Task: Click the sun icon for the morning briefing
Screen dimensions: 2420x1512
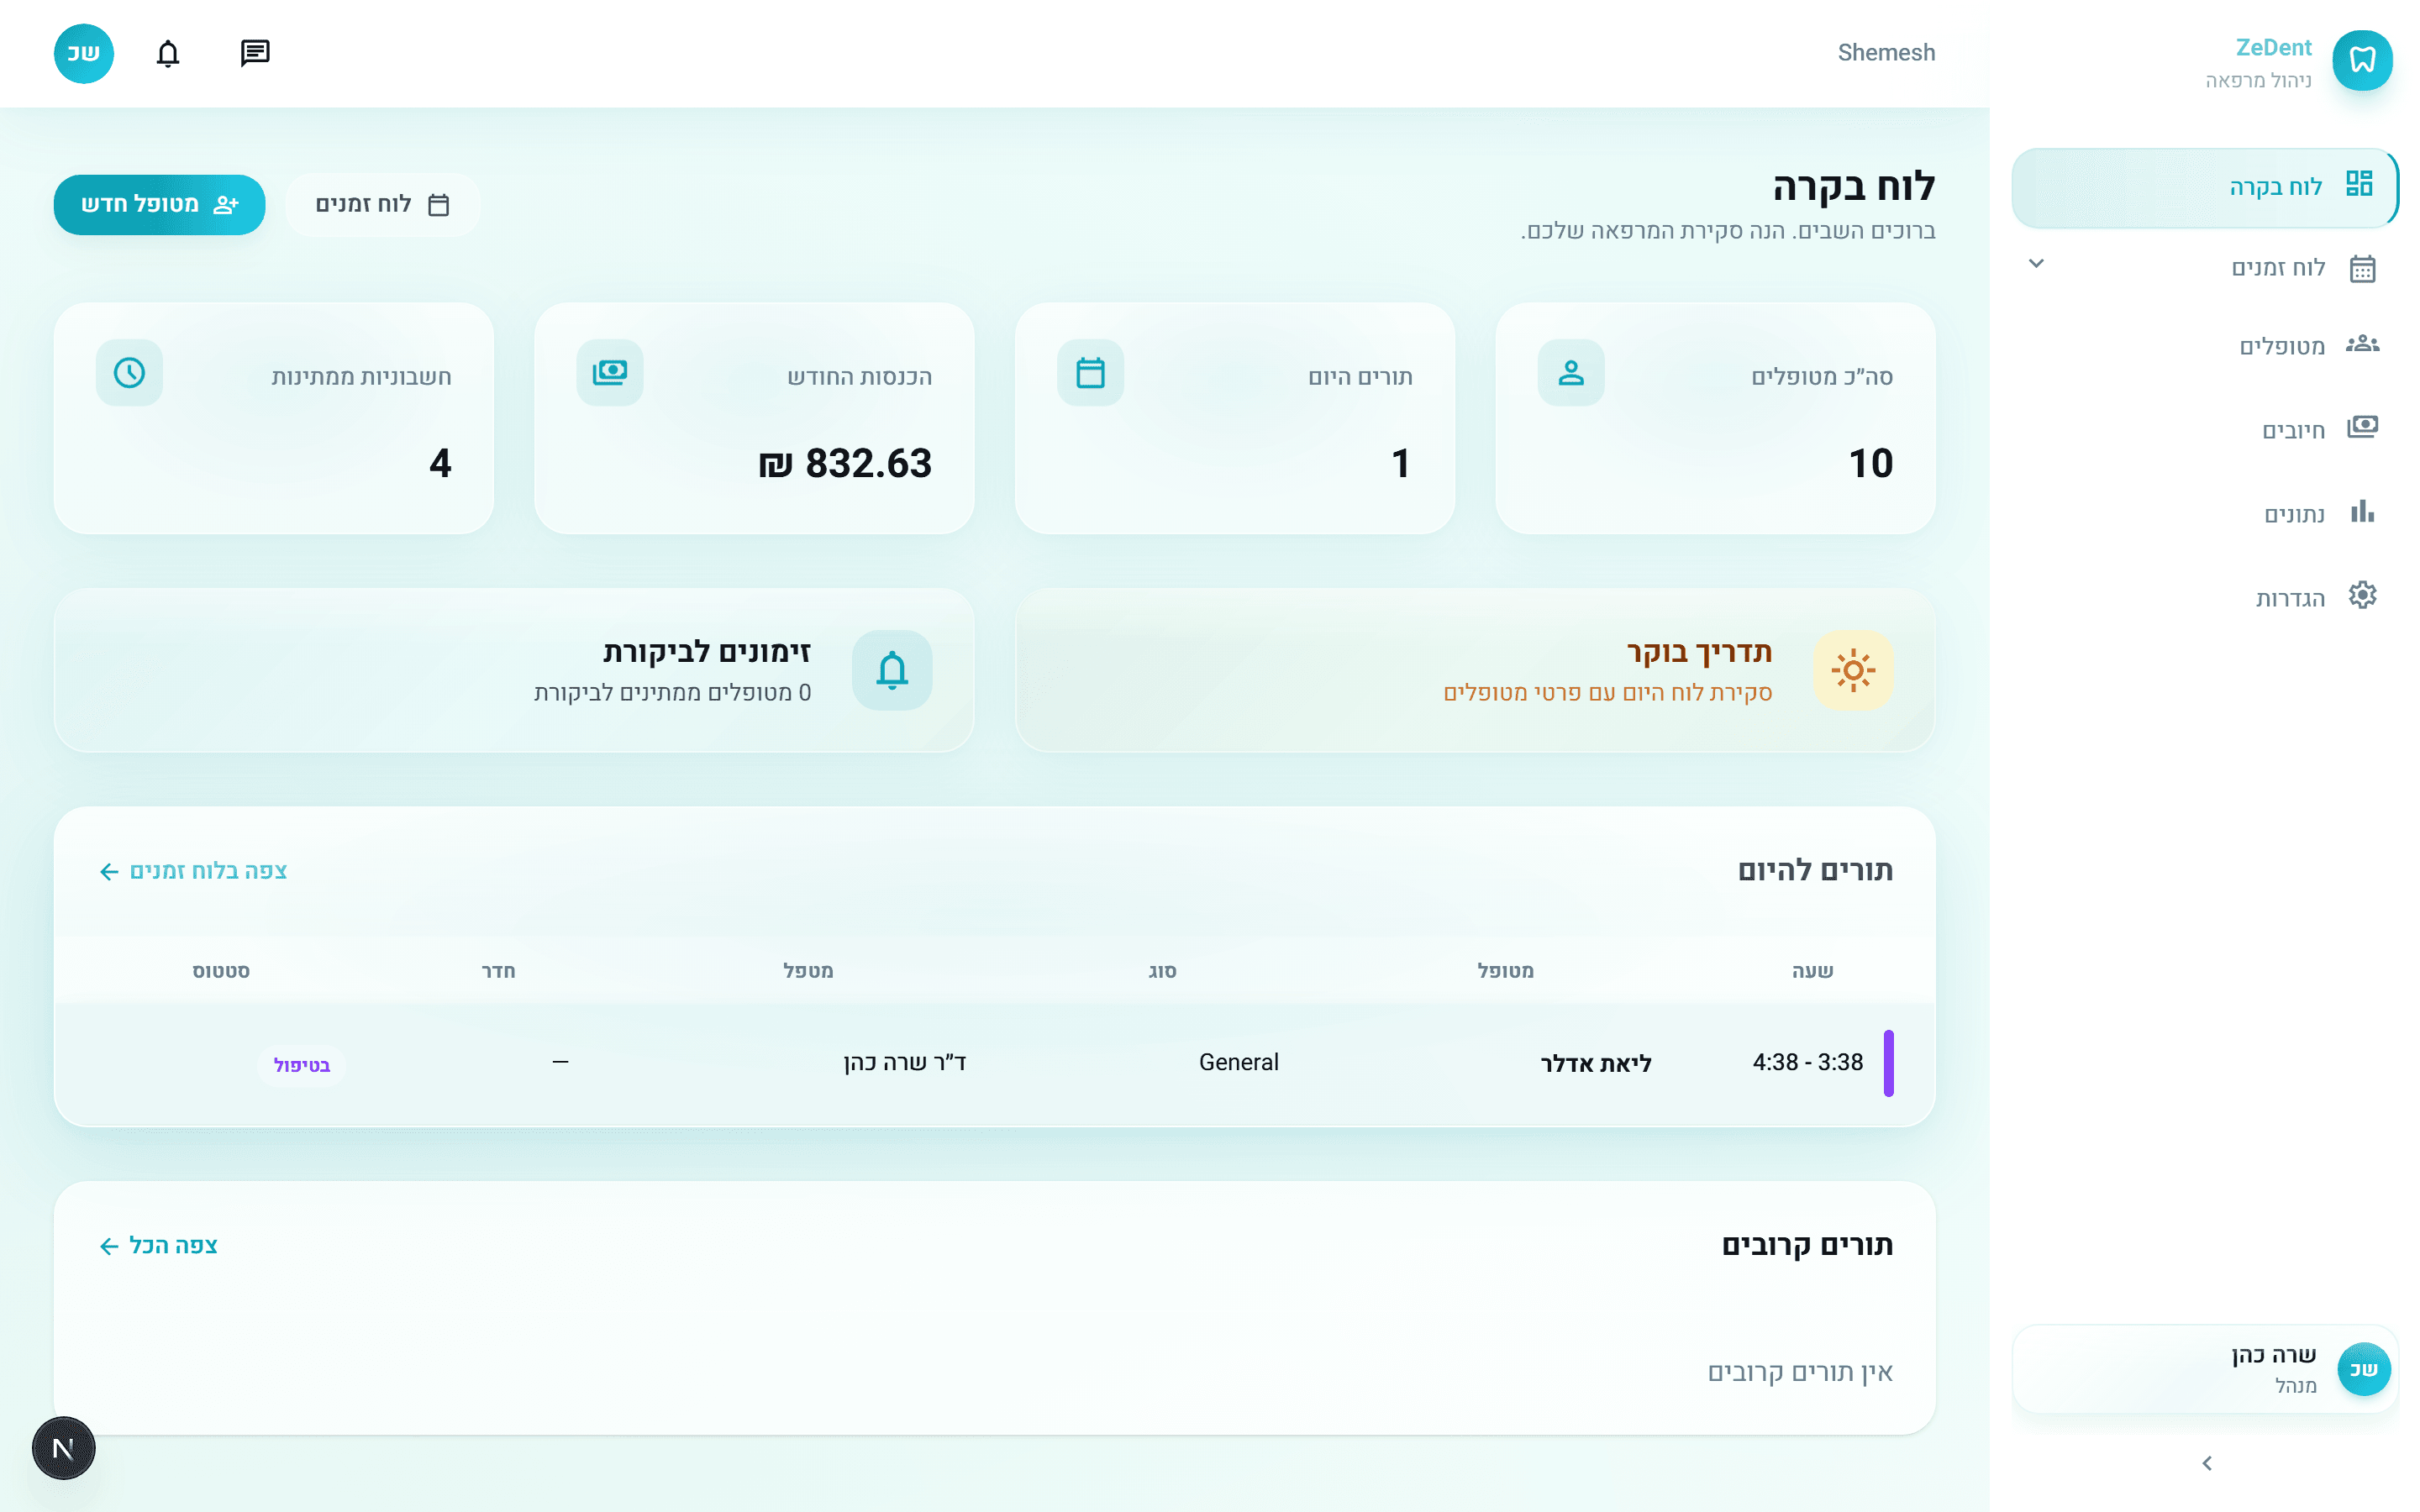Action: [1852, 670]
